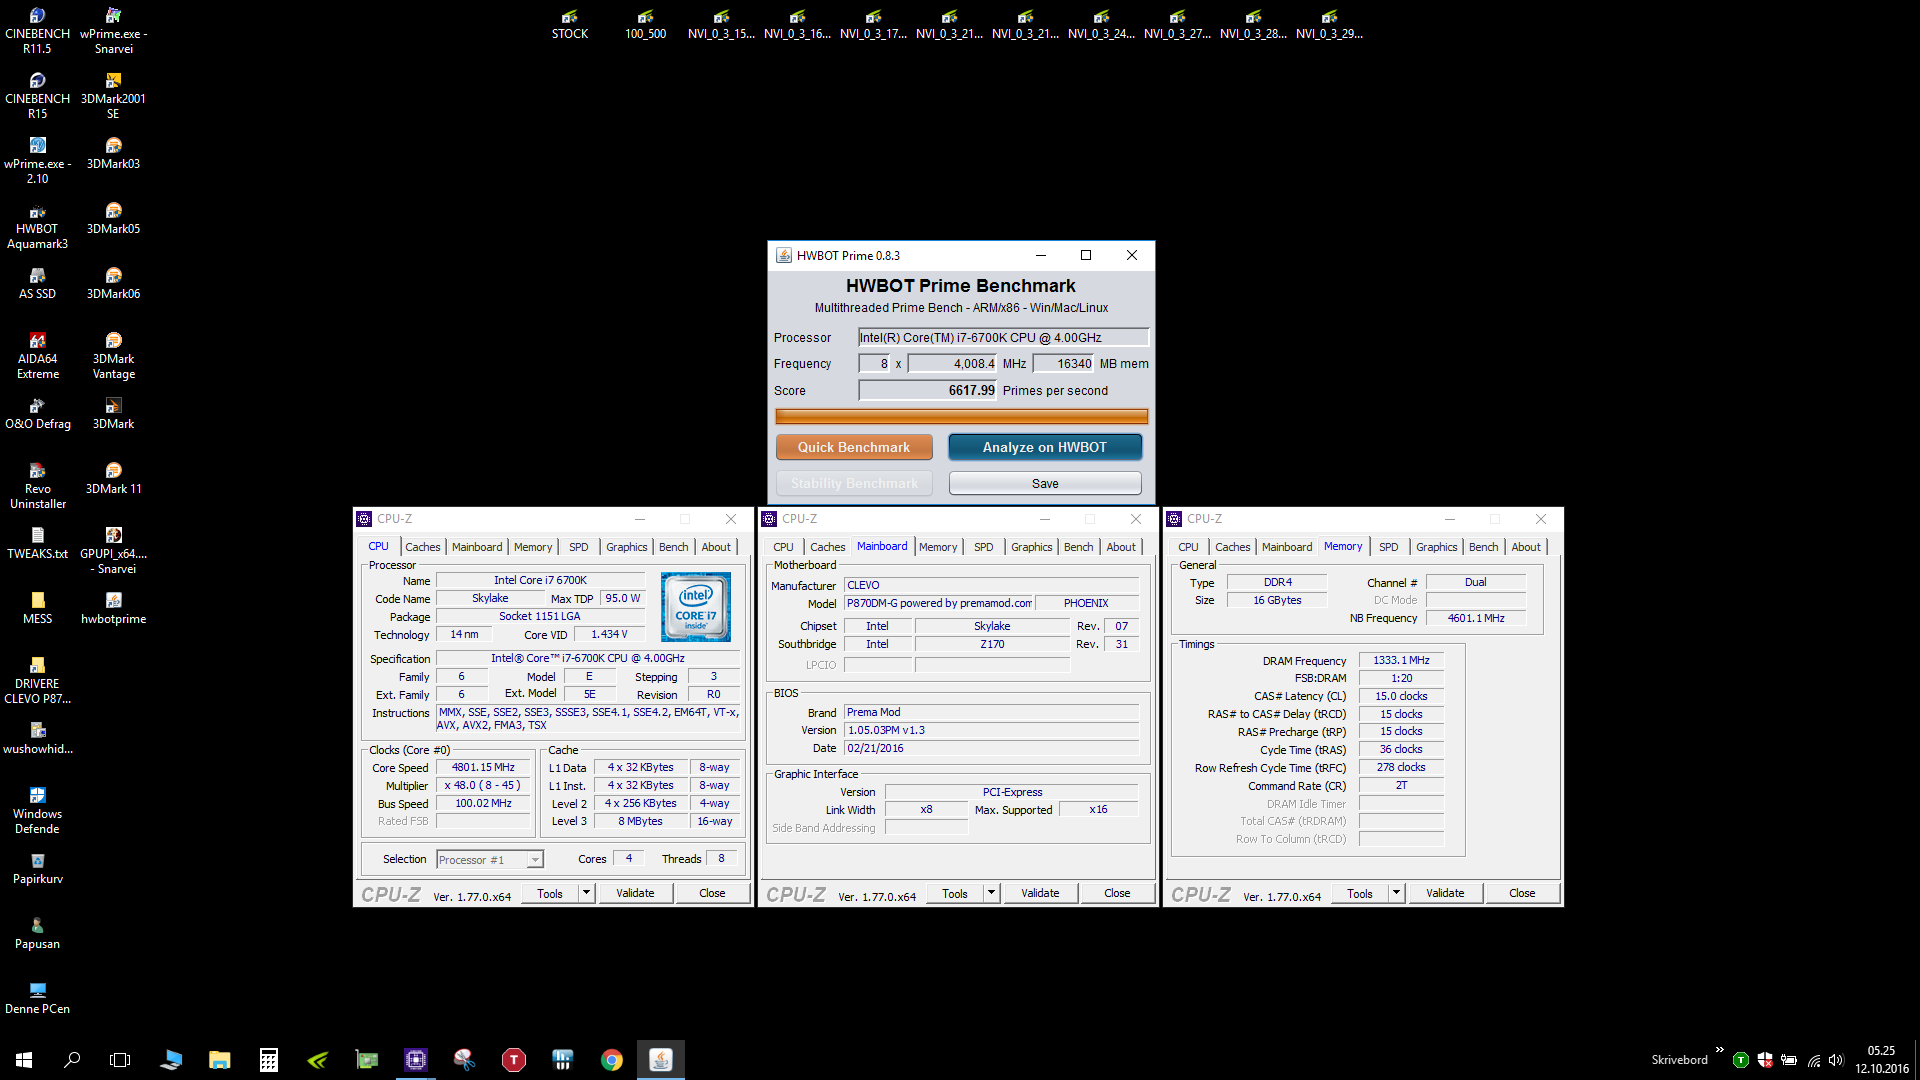Open 100_500 profile icon on desktop
Viewport: 1920px width, 1080px height.
click(x=646, y=24)
